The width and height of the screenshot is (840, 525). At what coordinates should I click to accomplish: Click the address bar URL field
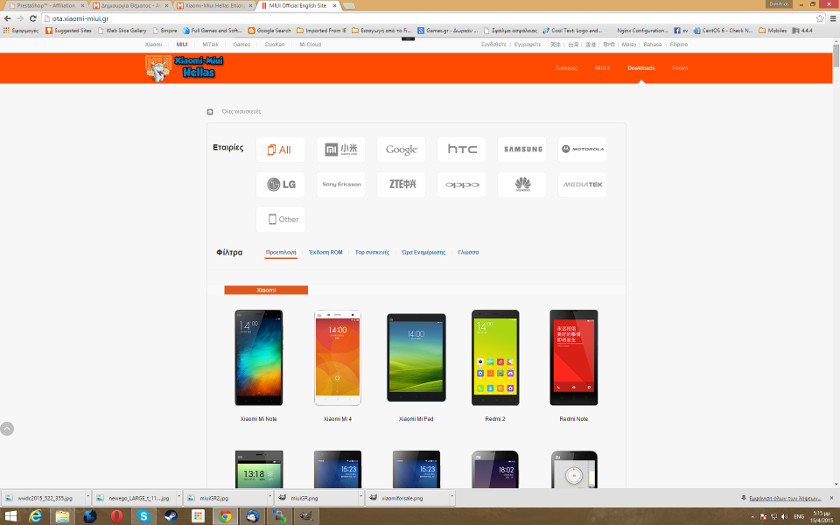click(427, 18)
